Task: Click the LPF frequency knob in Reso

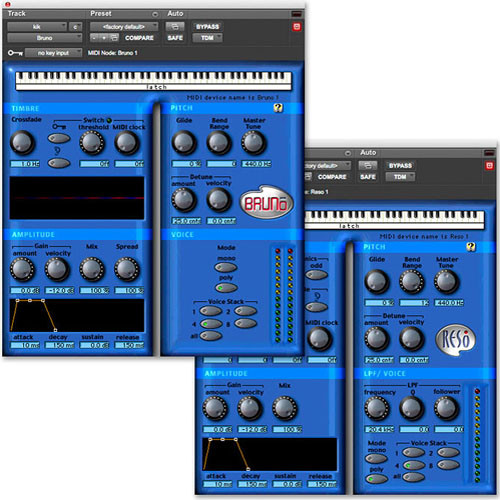Action: point(377,408)
